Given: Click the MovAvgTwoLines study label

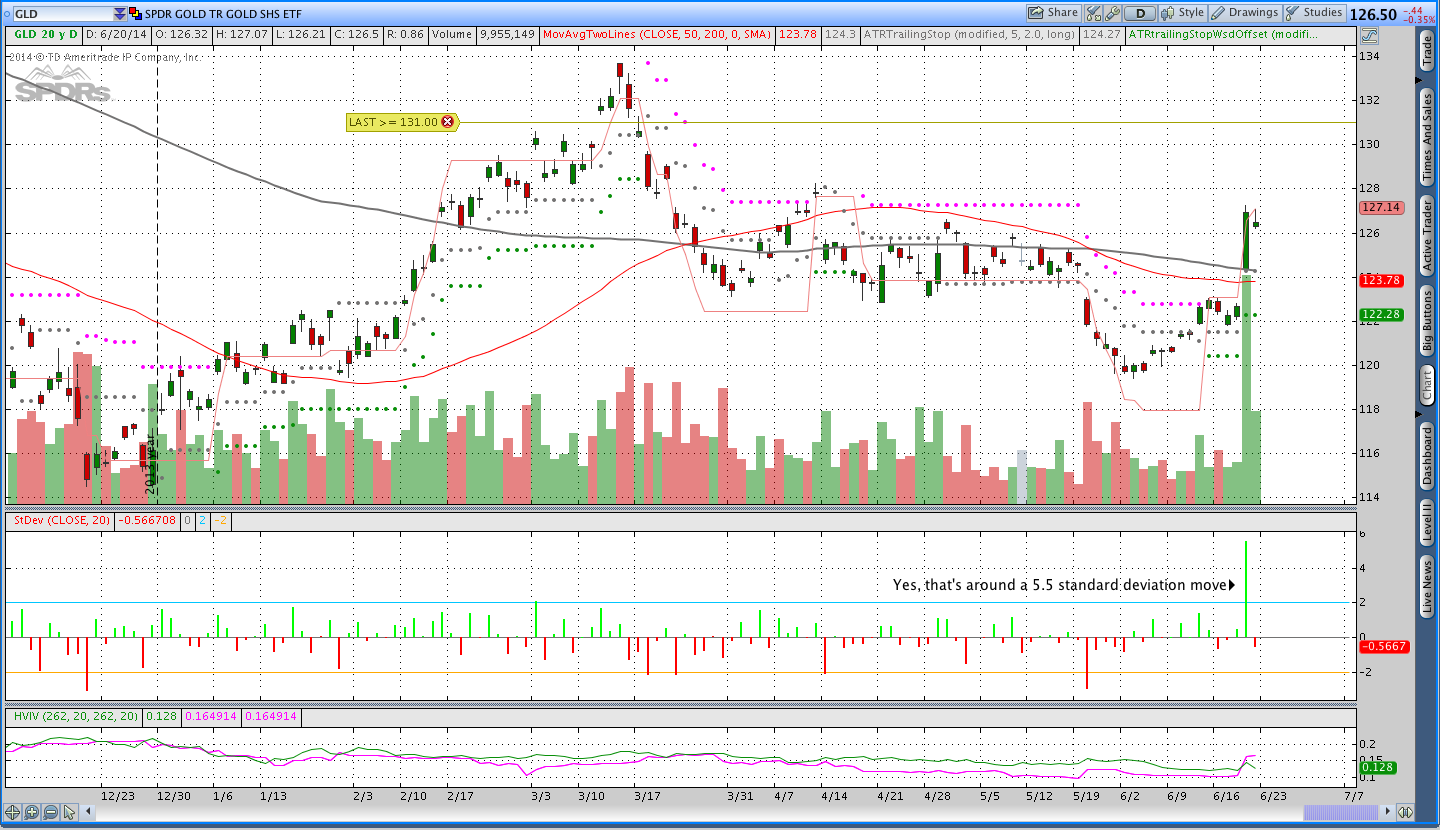Looking at the screenshot, I should pyautogui.click(x=657, y=34).
